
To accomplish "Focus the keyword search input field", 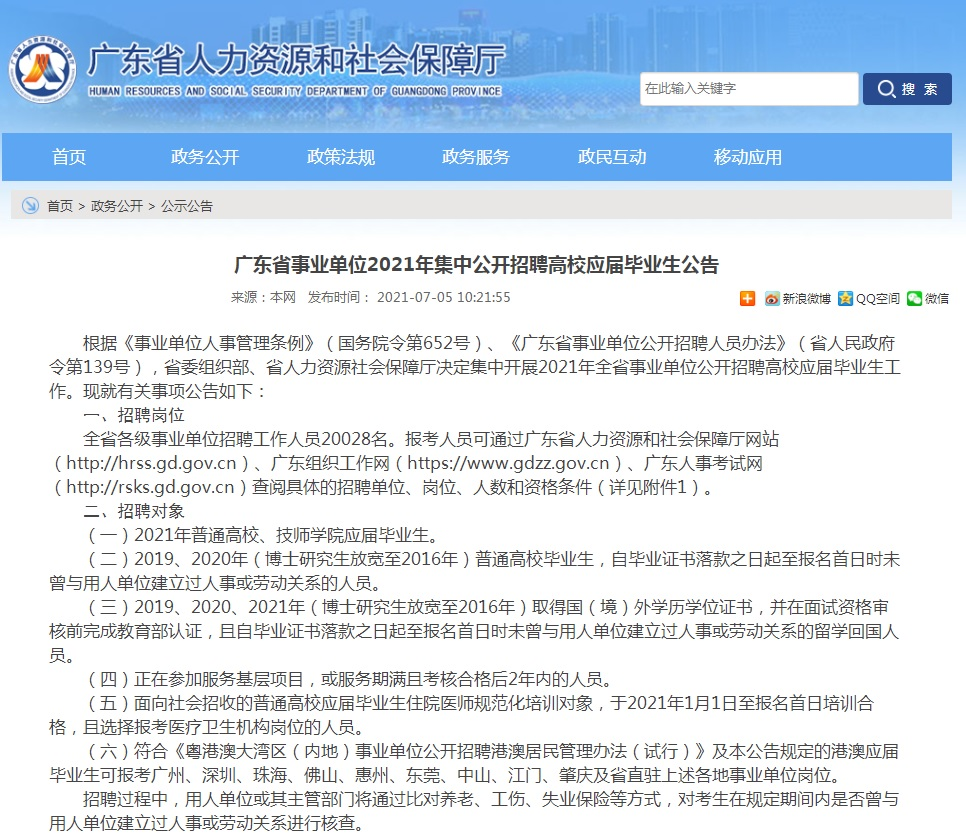I will pos(748,89).
